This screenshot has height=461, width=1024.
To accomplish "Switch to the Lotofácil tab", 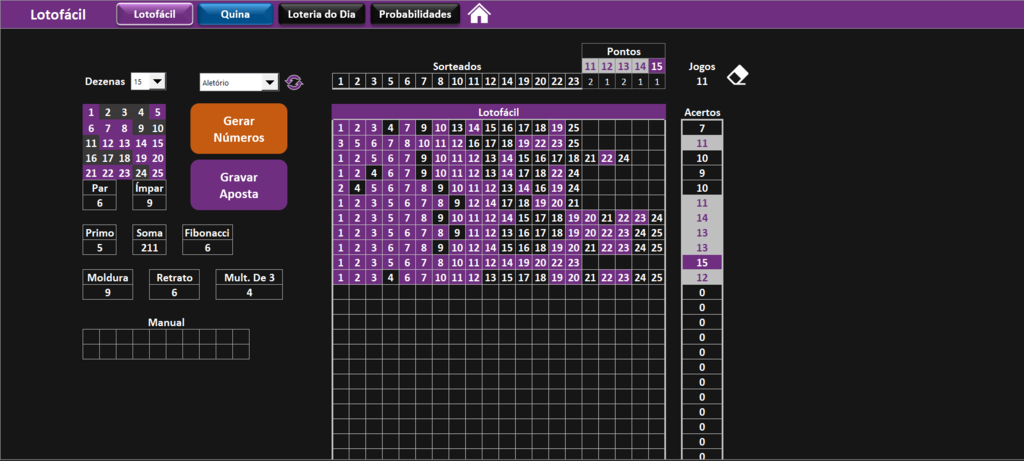I will 155,14.
